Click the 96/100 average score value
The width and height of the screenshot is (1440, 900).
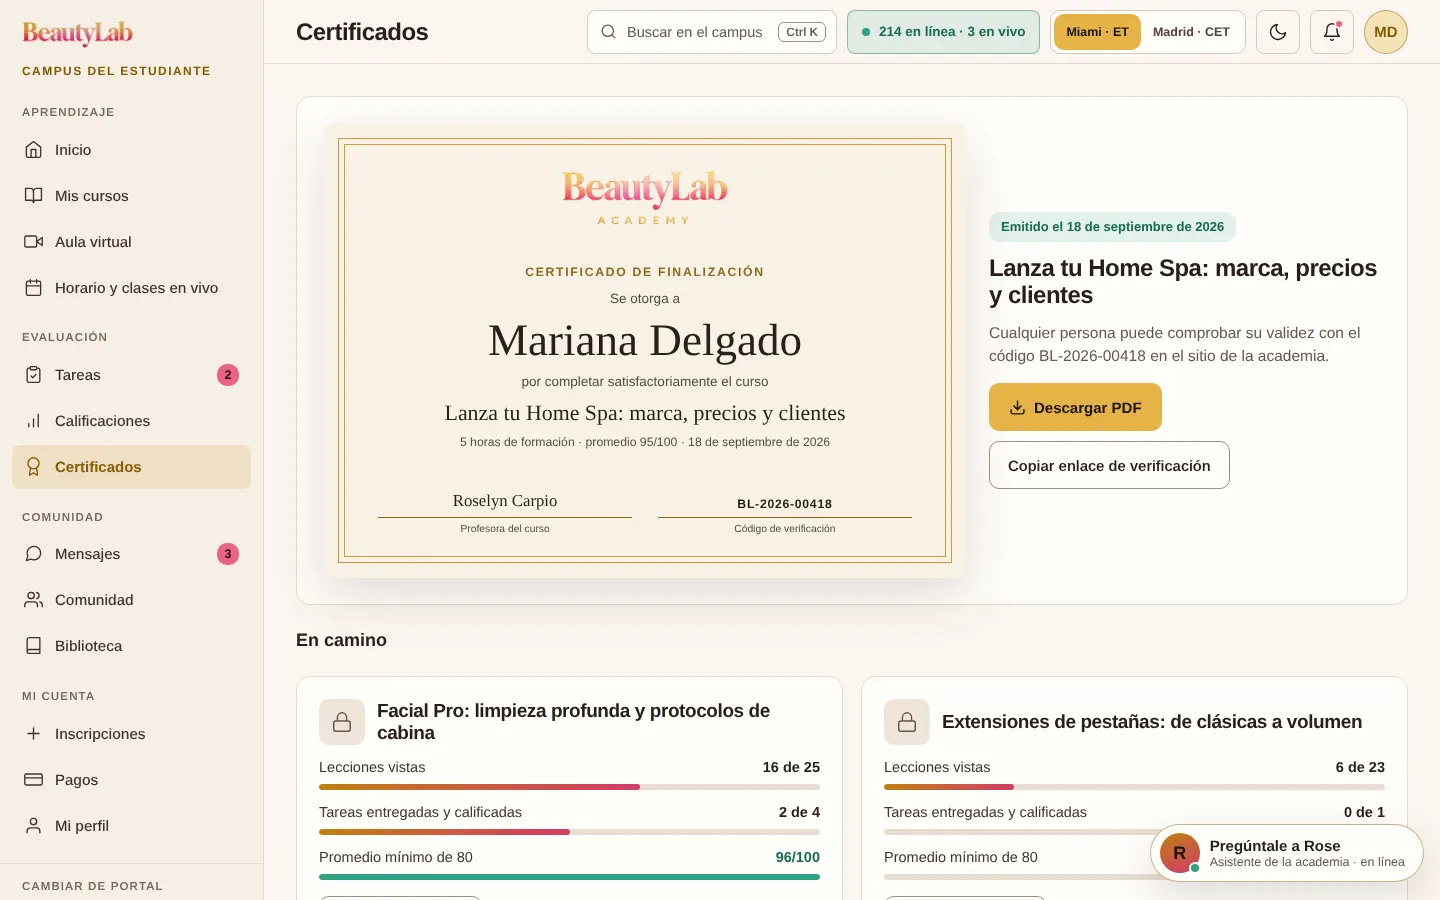pos(798,857)
